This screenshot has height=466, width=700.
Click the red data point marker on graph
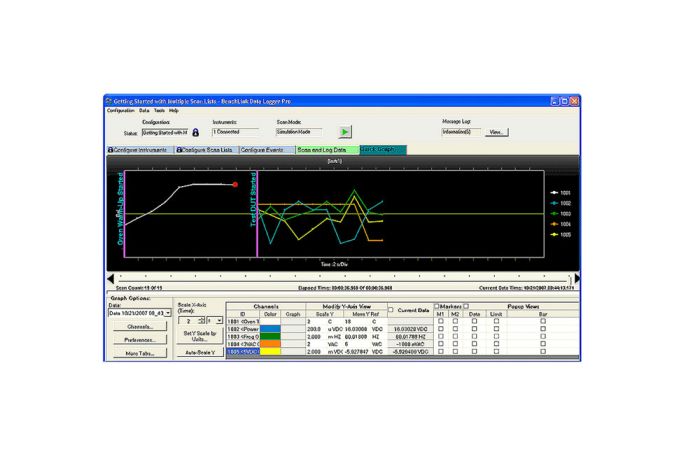235,184
